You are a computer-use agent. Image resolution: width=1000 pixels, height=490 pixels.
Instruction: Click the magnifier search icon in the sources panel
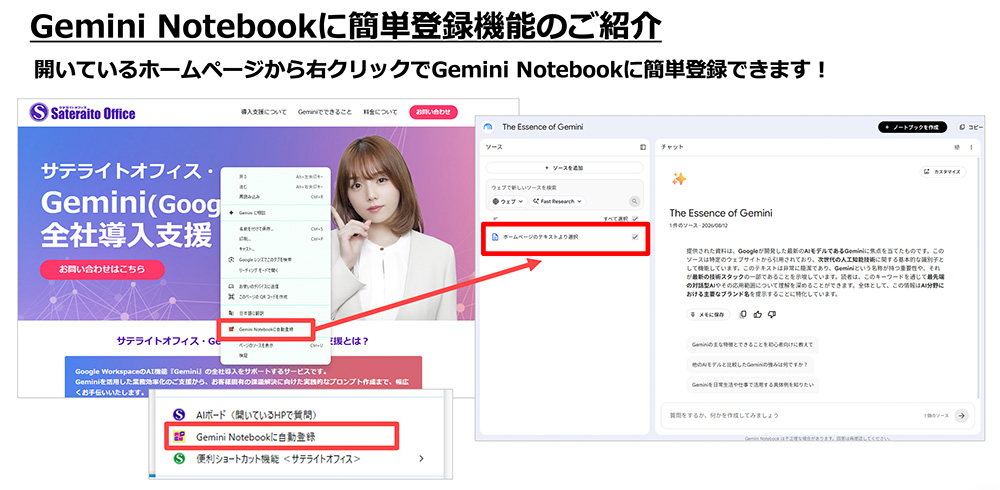pos(635,201)
